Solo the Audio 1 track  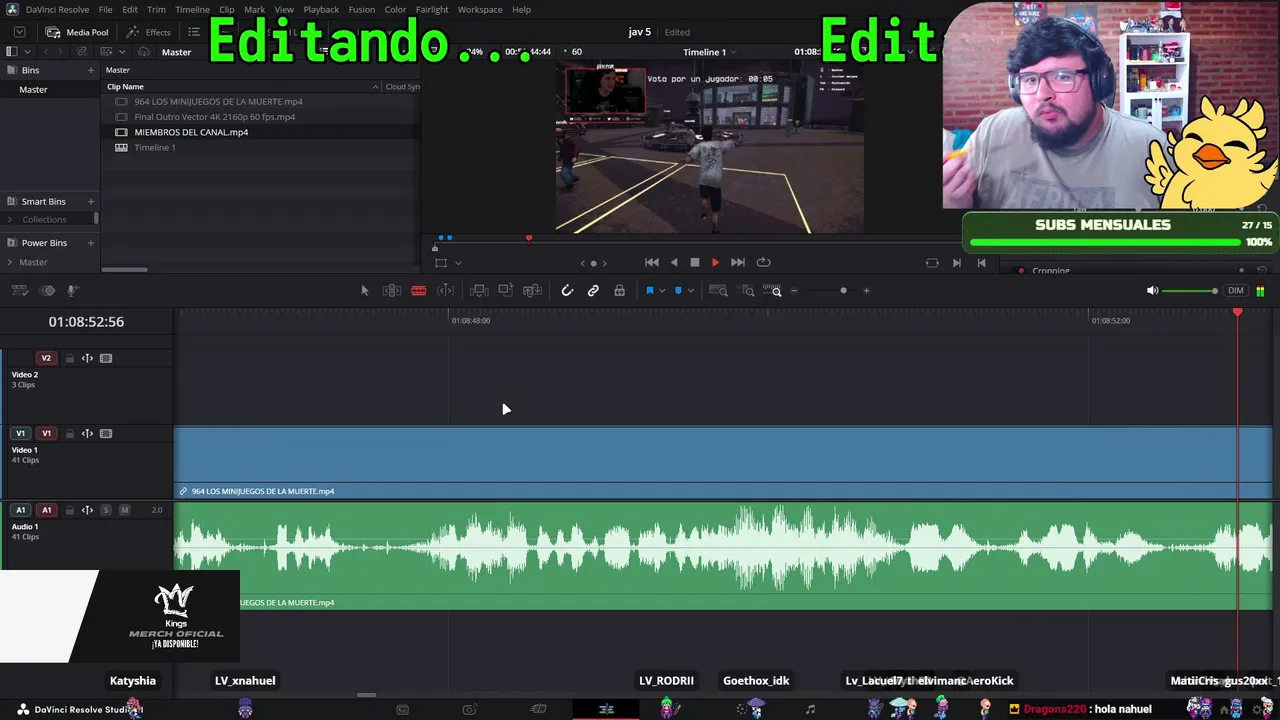tap(106, 510)
